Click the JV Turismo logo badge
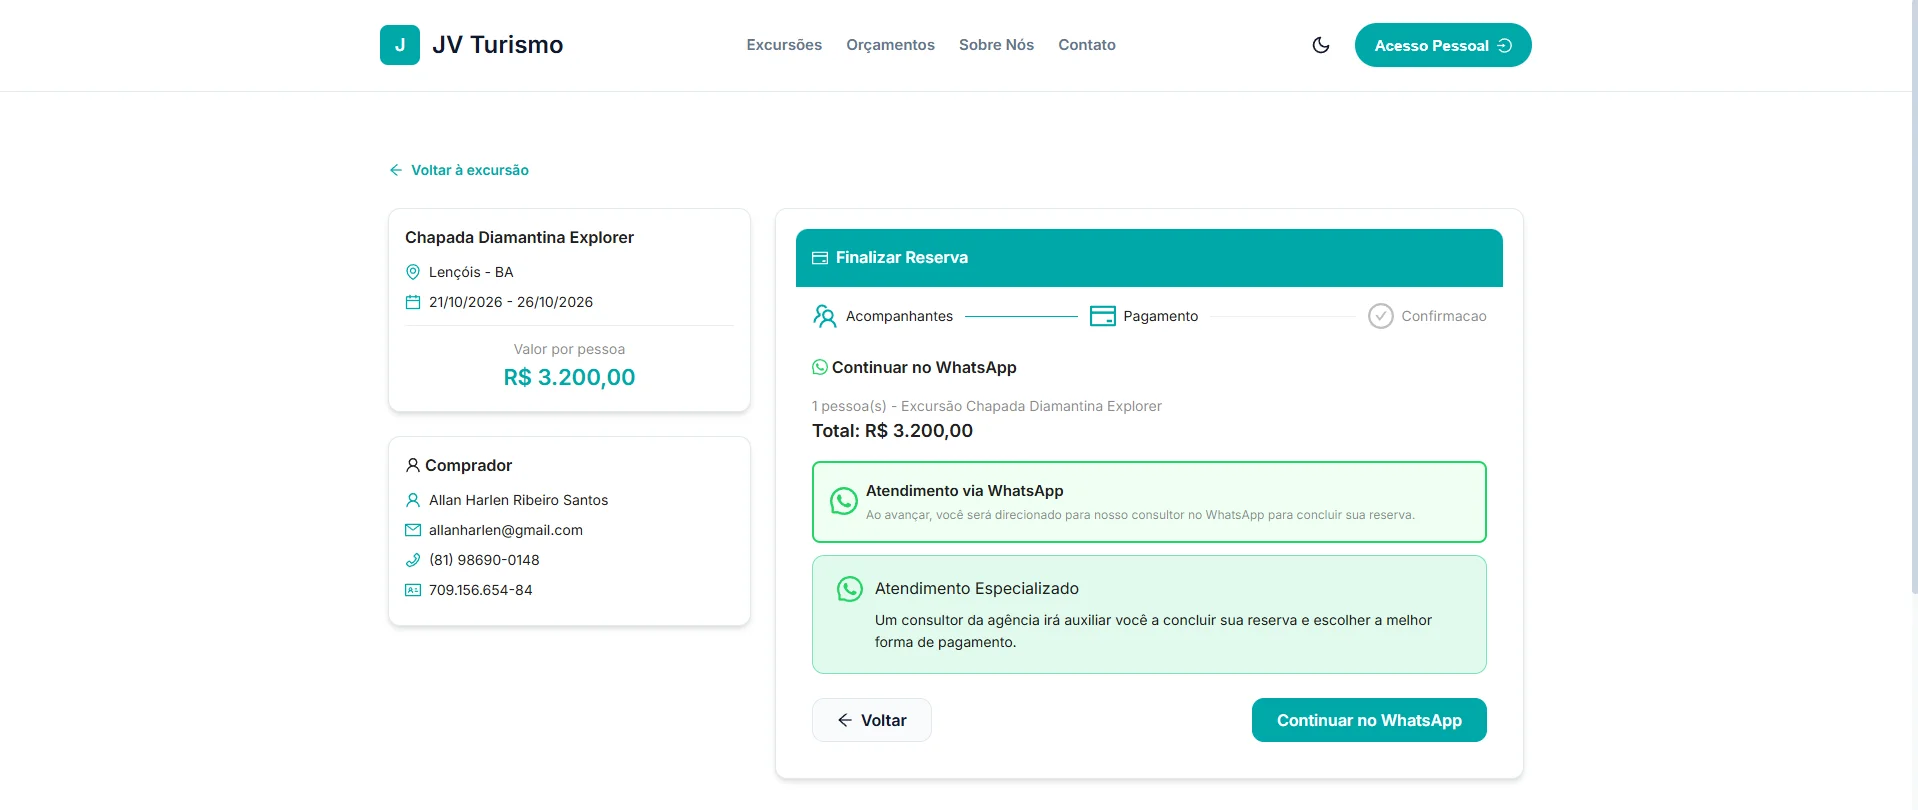 [400, 45]
